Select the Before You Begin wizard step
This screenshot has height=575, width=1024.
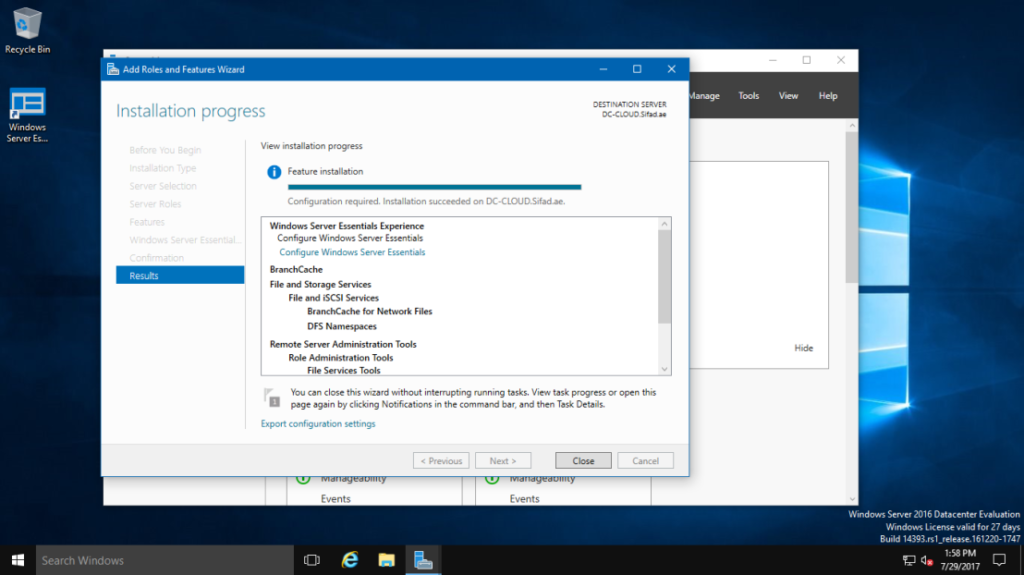point(165,150)
